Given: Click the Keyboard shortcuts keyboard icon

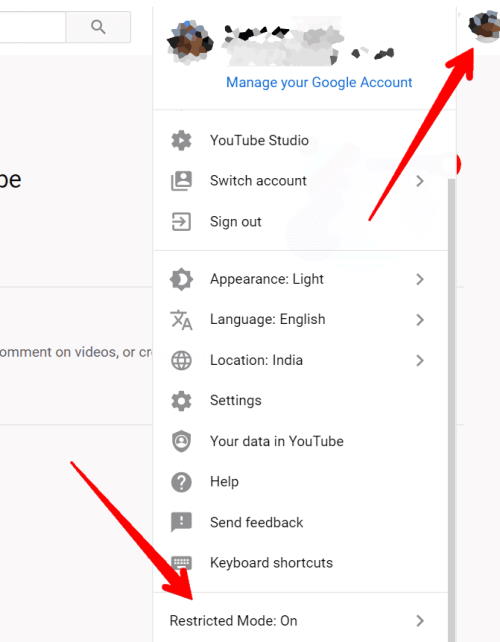Looking at the screenshot, I should [181, 563].
